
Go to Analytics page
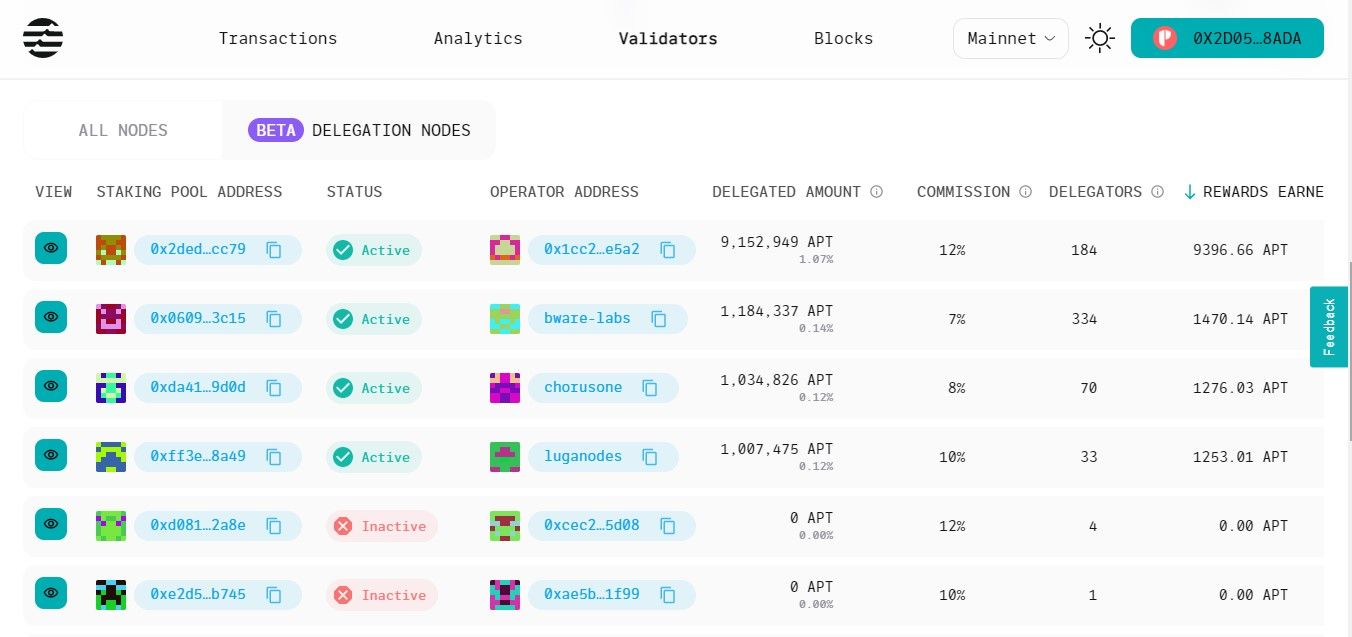click(478, 39)
